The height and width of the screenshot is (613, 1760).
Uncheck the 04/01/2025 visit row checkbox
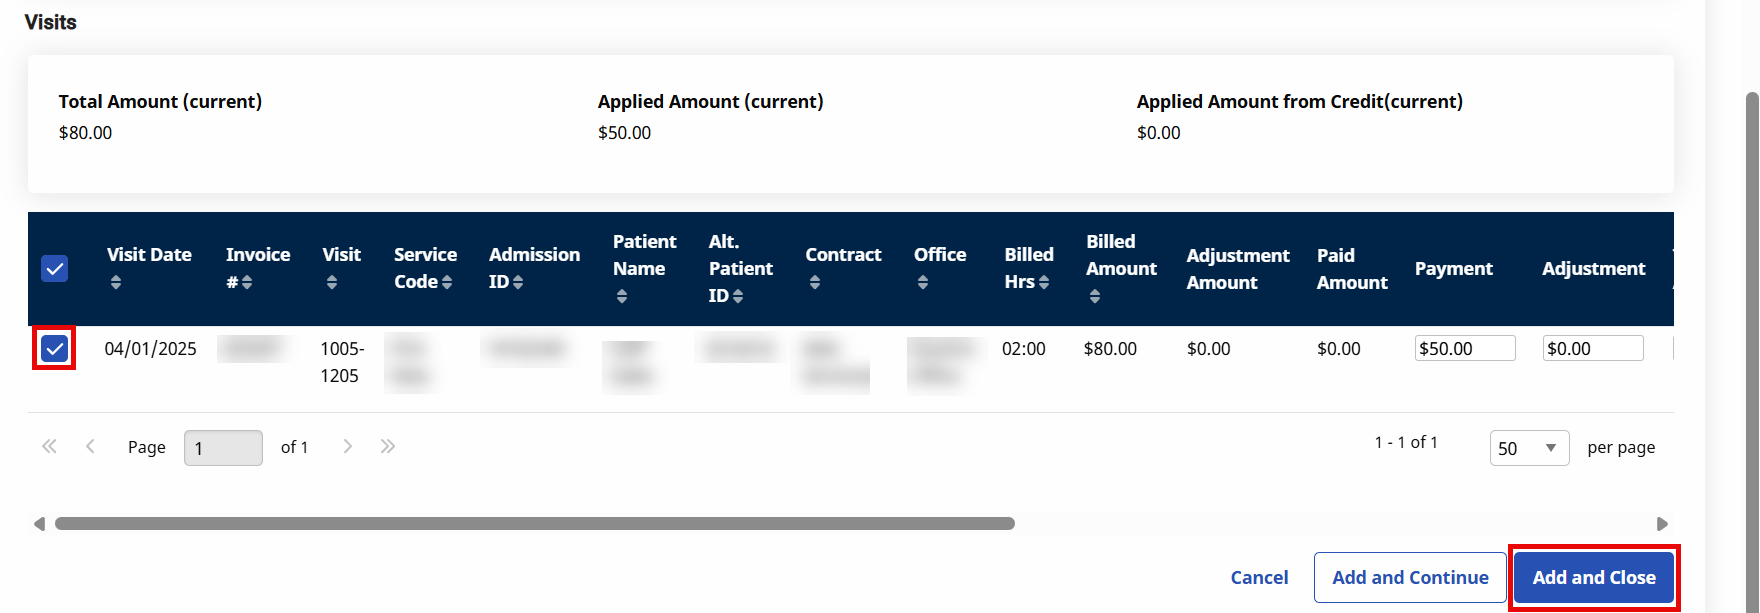[x=55, y=349]
